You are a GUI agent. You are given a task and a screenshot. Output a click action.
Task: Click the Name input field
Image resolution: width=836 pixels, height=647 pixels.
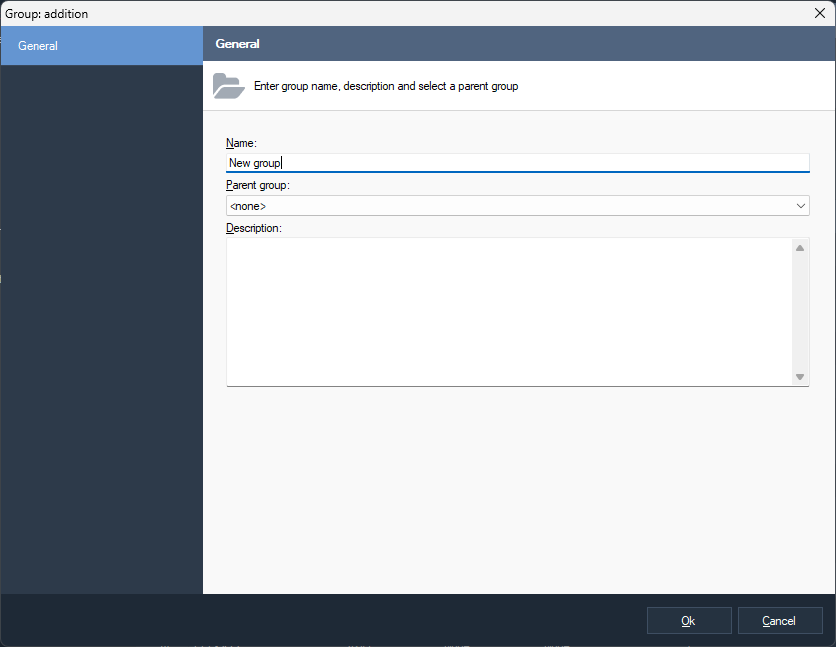click(x=517, y=163)
